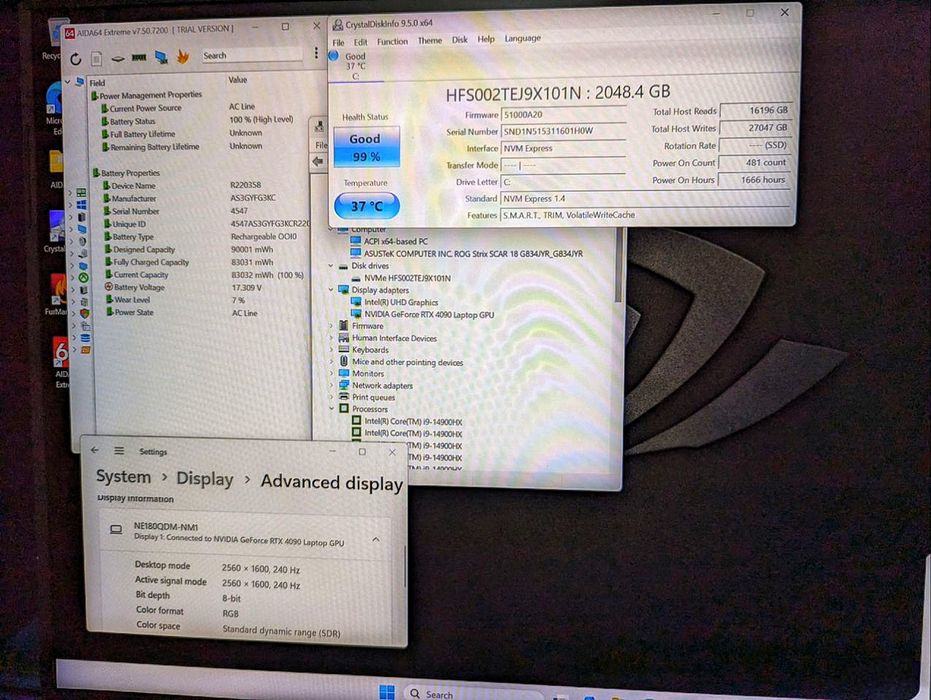Viewport: 931px width, 700px height.
Task: Click the back arrow in Device Manager toolbar
Action: point(318,161)
